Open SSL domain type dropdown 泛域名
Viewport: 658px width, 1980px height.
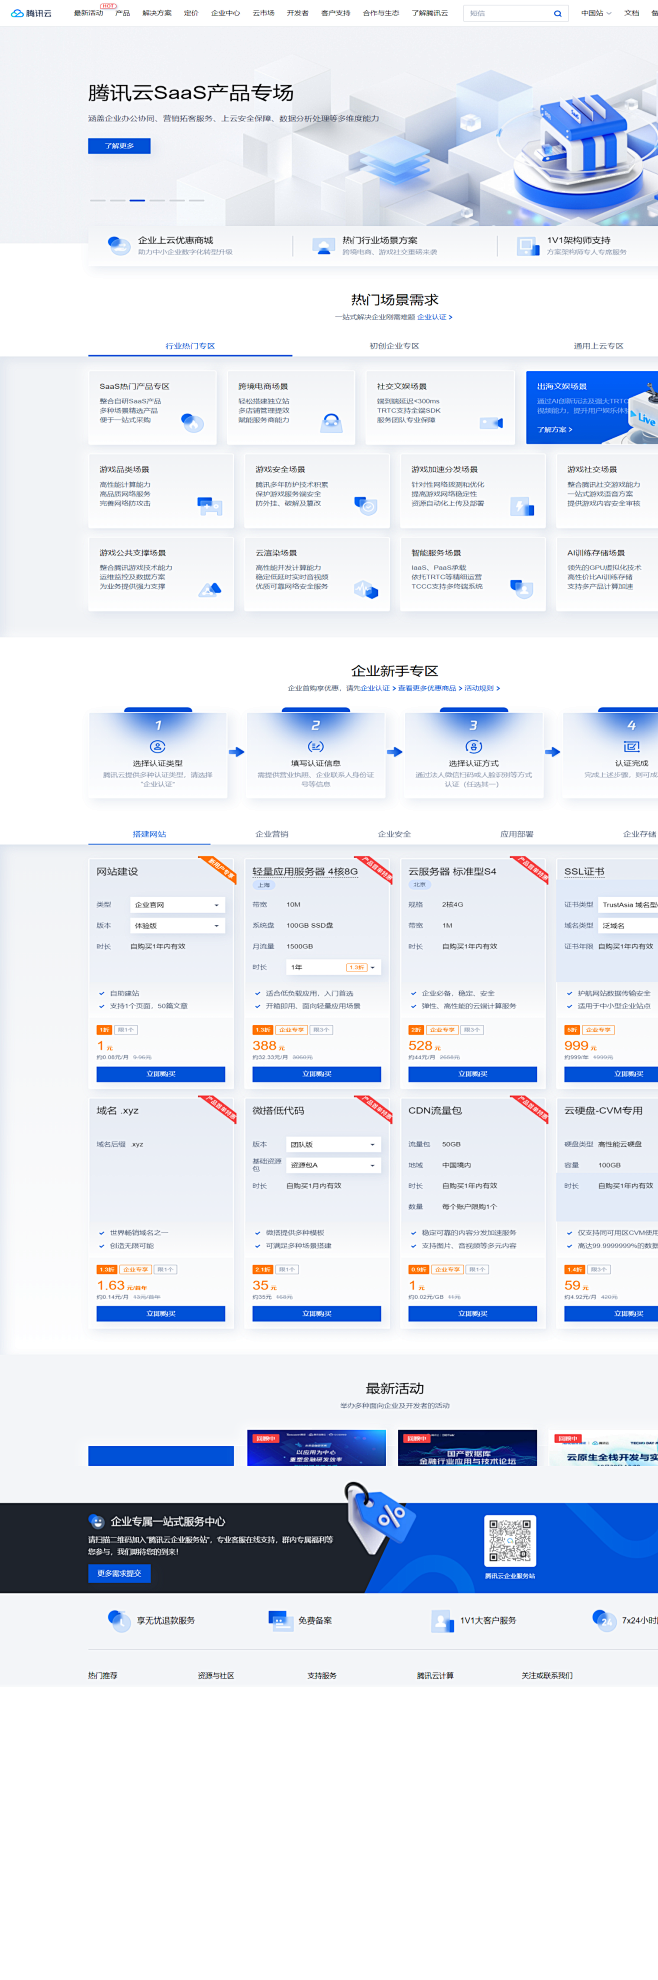pos(628,926)
